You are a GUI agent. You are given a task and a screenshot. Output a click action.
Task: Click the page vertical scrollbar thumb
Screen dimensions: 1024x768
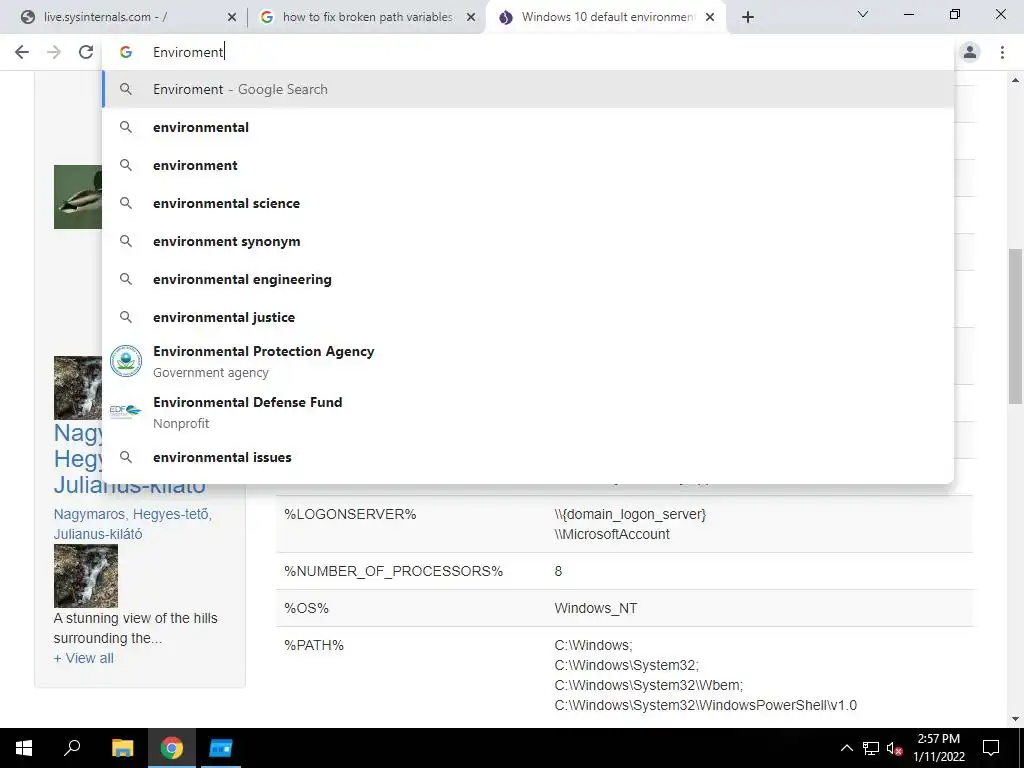click(x=1015, y=327)
